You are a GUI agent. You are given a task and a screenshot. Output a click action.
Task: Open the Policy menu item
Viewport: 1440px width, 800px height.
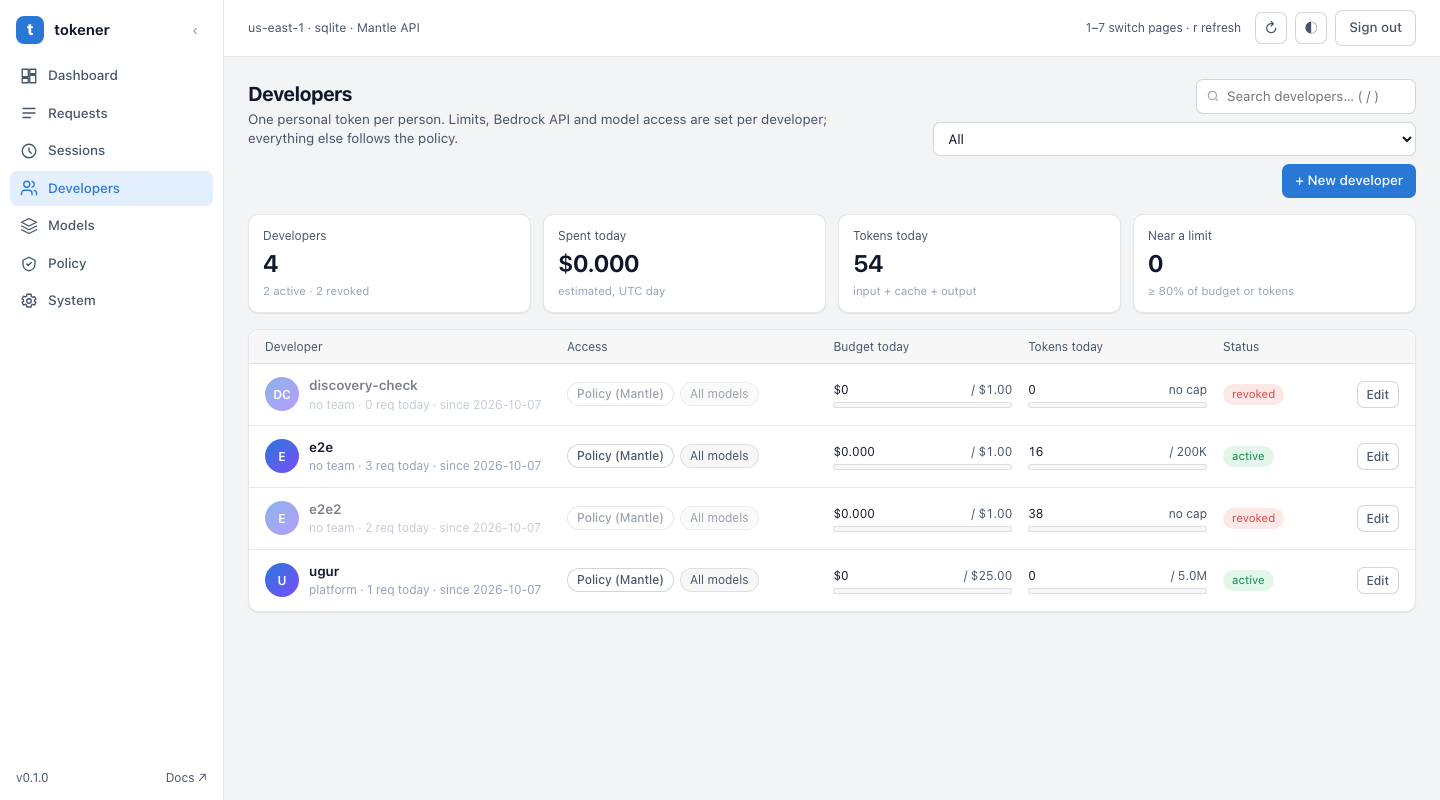pyautogui.click(x=111, y=263)
